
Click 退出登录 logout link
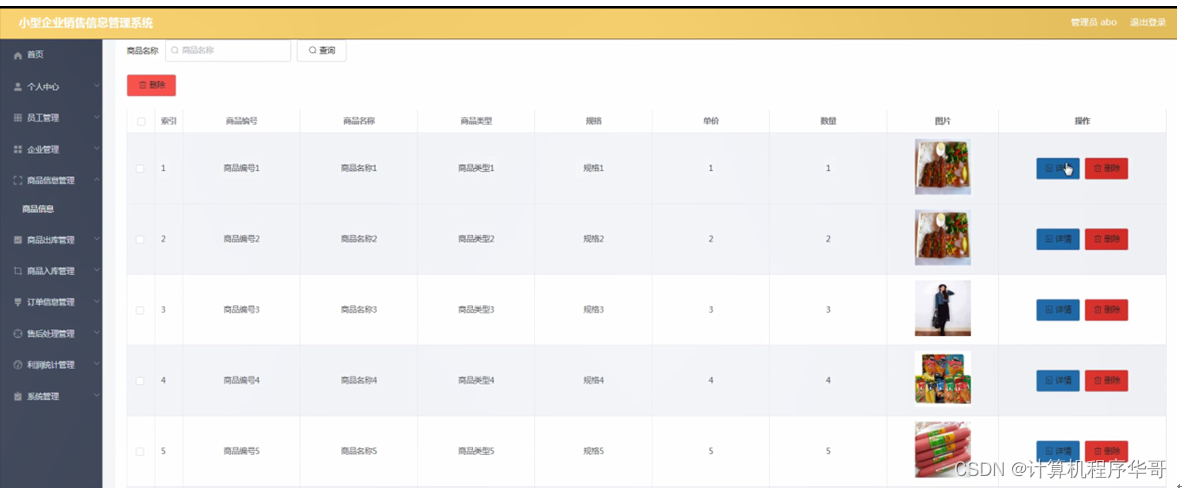1147,23
